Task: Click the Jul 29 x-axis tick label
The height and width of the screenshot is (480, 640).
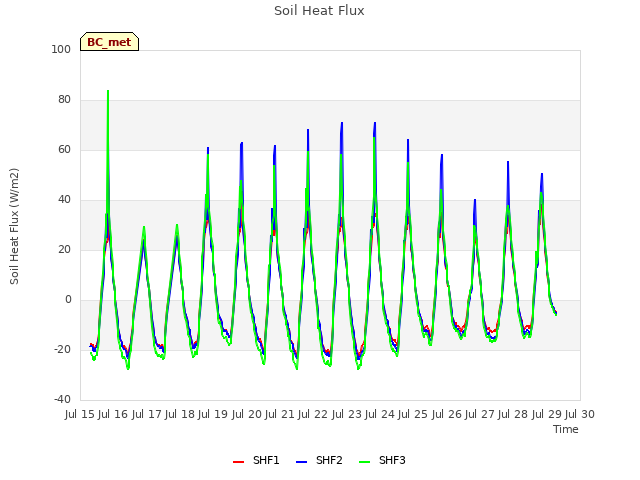Action: coord(547,414)
